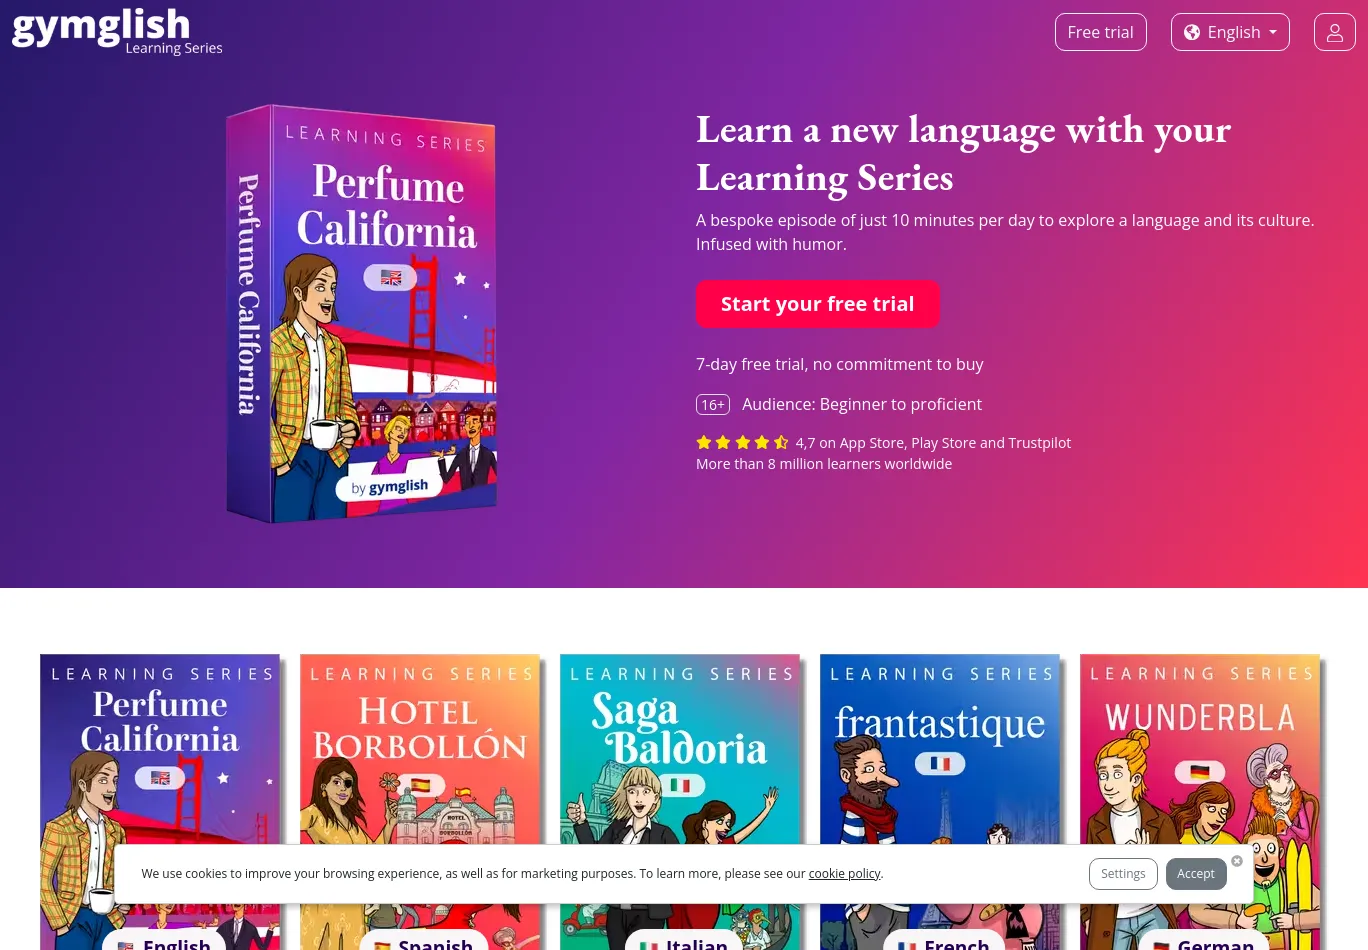Click the French flag on Frantastique cover
The width and height of the screenshot is (1368, 950).
coord(940,763)
